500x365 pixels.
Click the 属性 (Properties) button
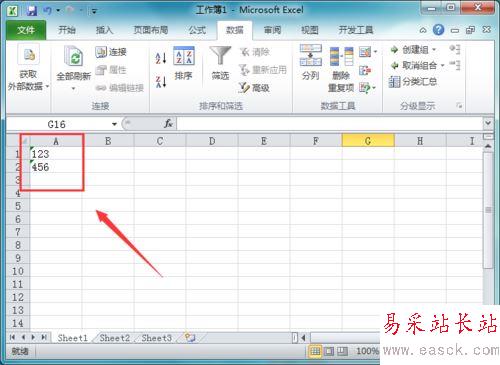(111, 70)
